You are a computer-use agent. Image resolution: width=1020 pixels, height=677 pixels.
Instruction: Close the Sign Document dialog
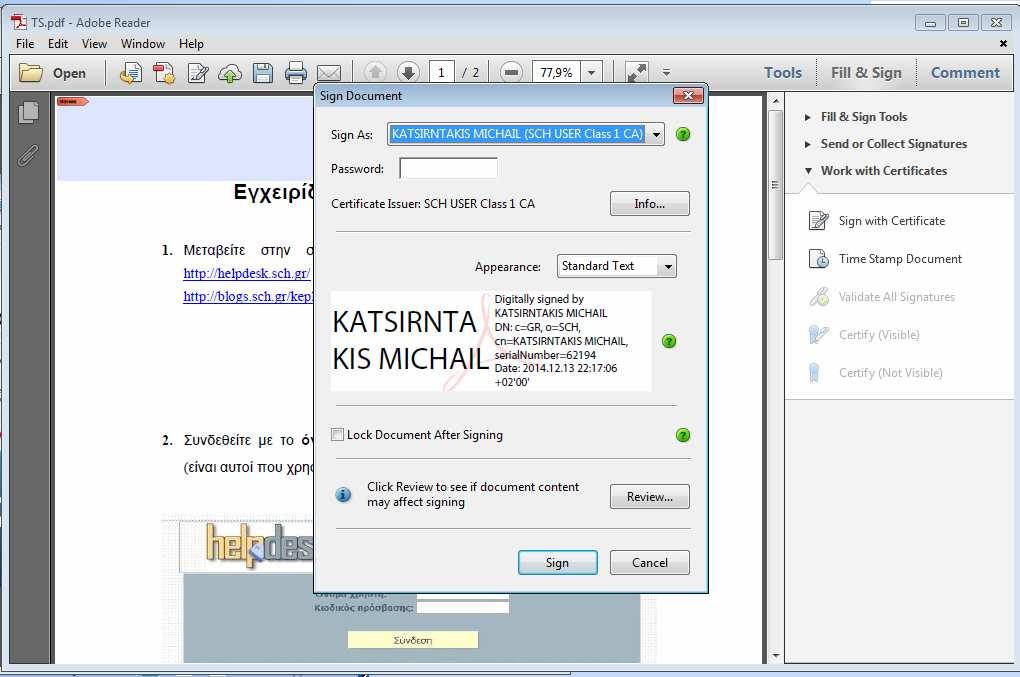click(688, 96)
